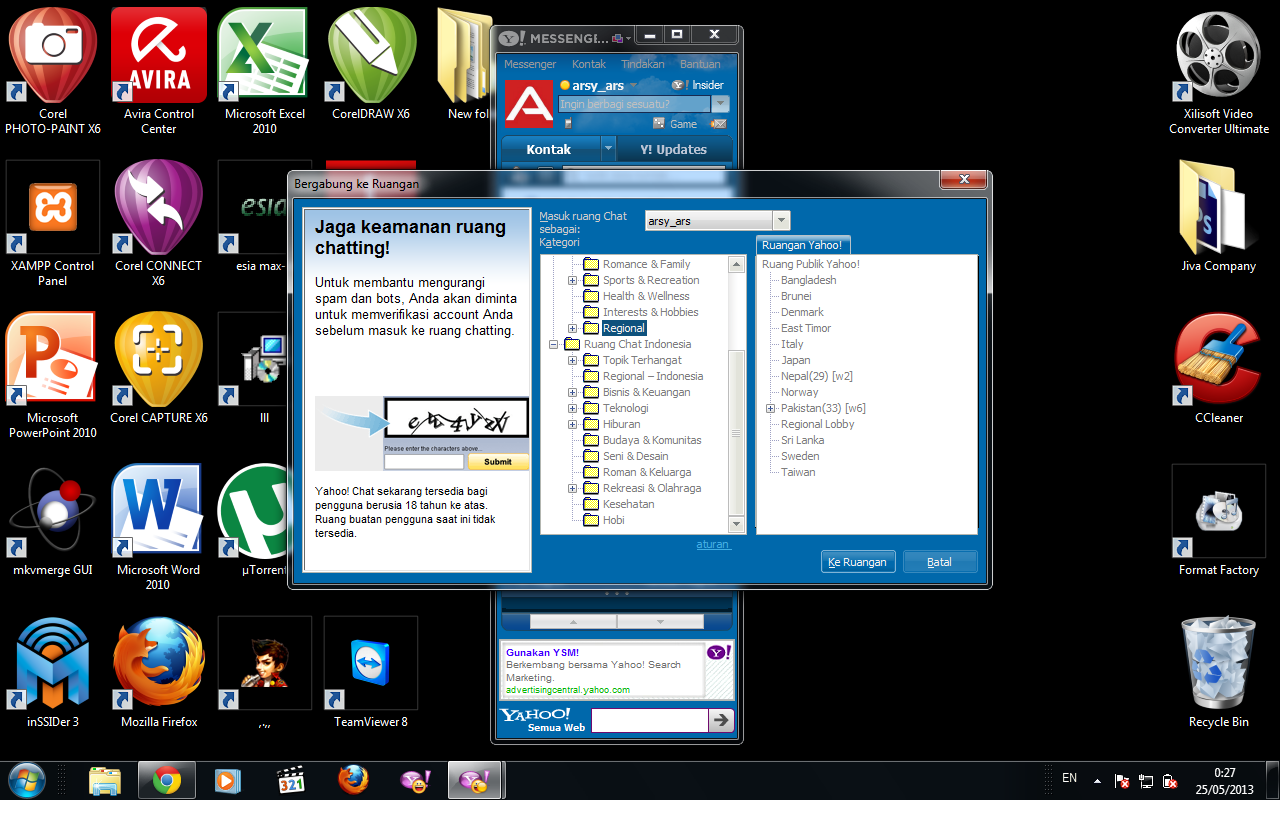This screenshot has width=1280, height=836.
Task: Open the Messenger menu
Action: pos(530,64)
